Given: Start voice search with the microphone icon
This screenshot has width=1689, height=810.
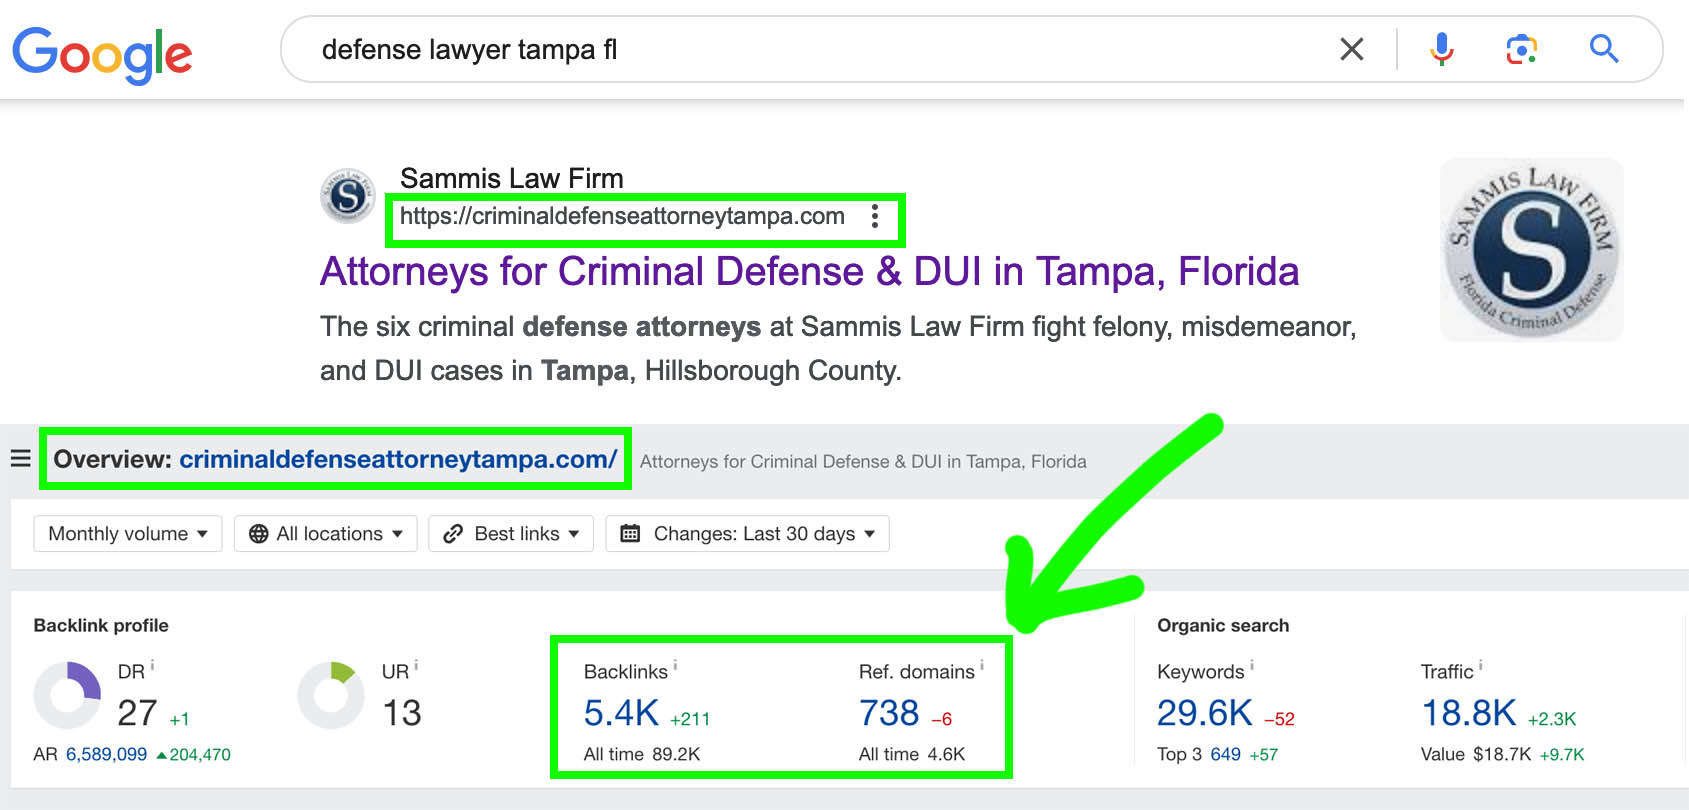Looking at the screenshot, I should 1441,49.
